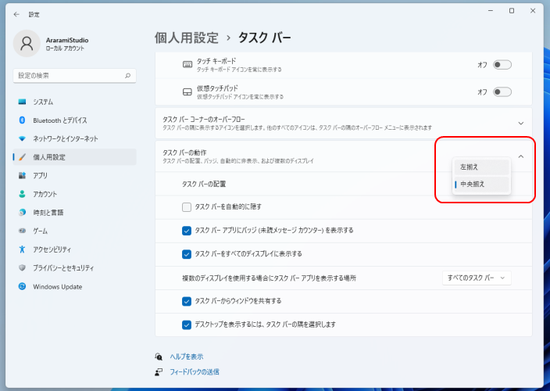550x391 pixels.
Task: Click the feedback icon beside フィードバックの送信
Action: tap(159, 372)
